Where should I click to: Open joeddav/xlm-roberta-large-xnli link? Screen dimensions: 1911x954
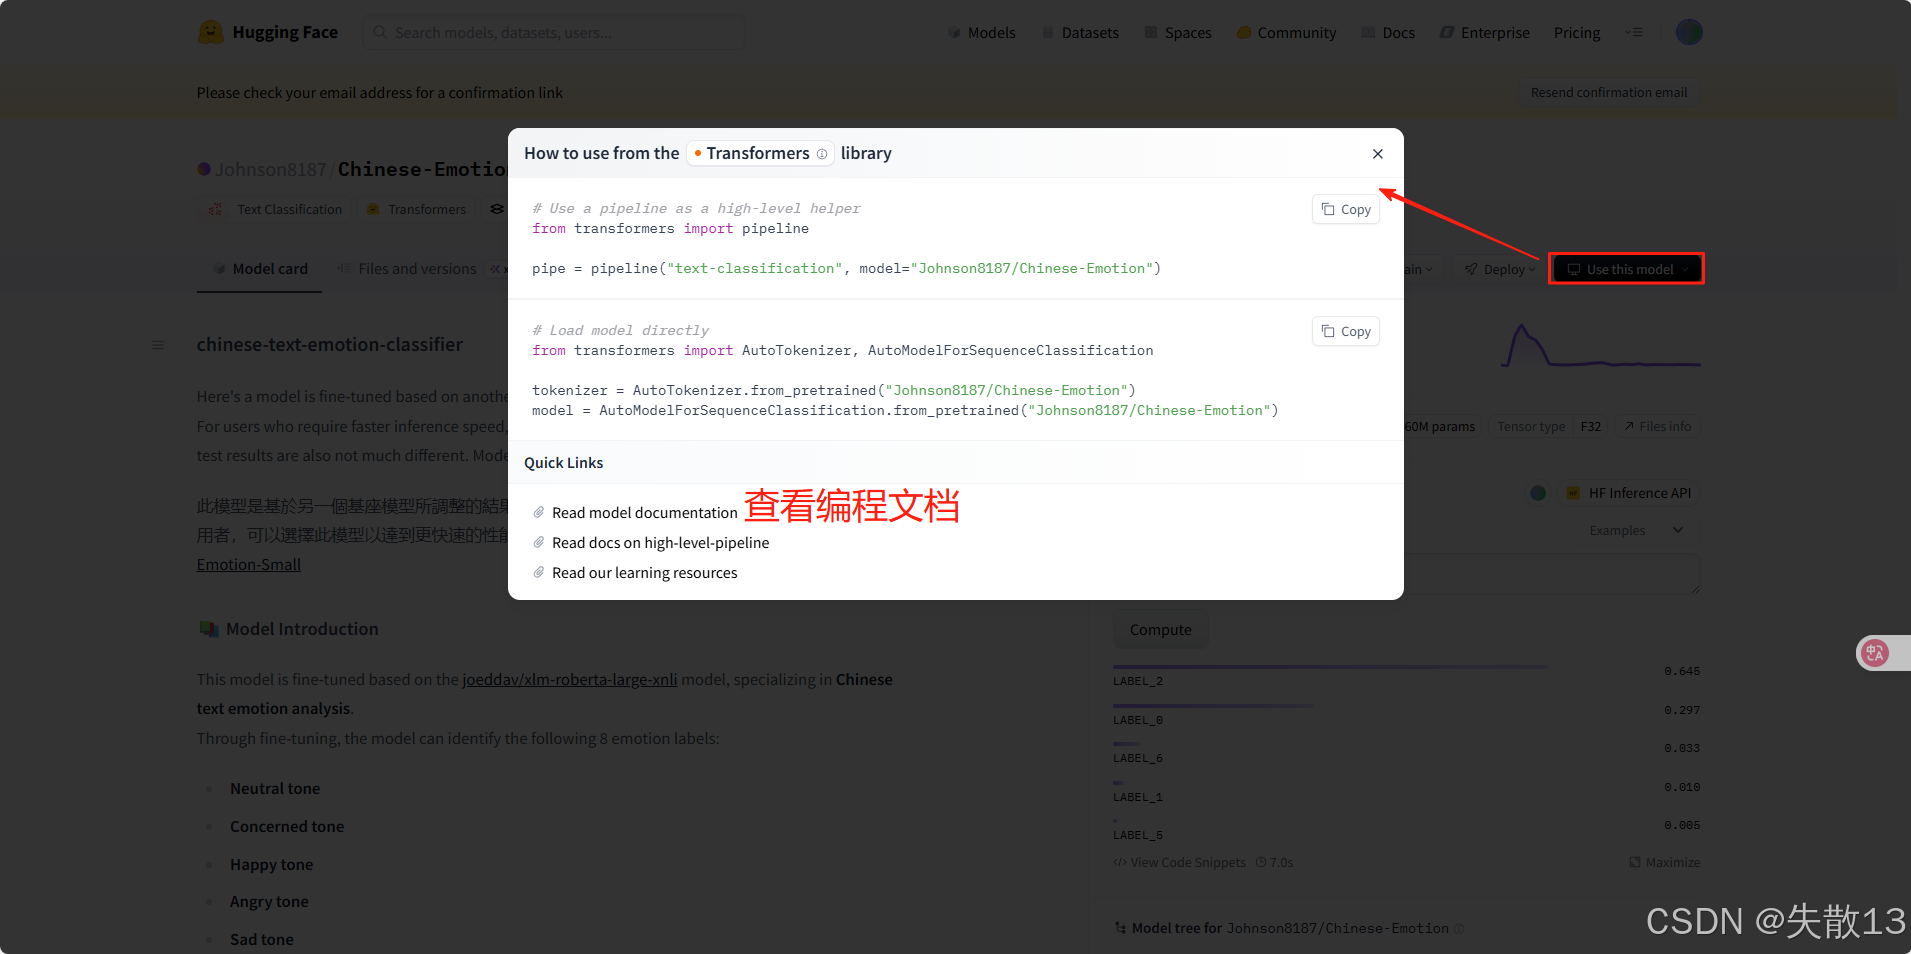pos(570,679)
